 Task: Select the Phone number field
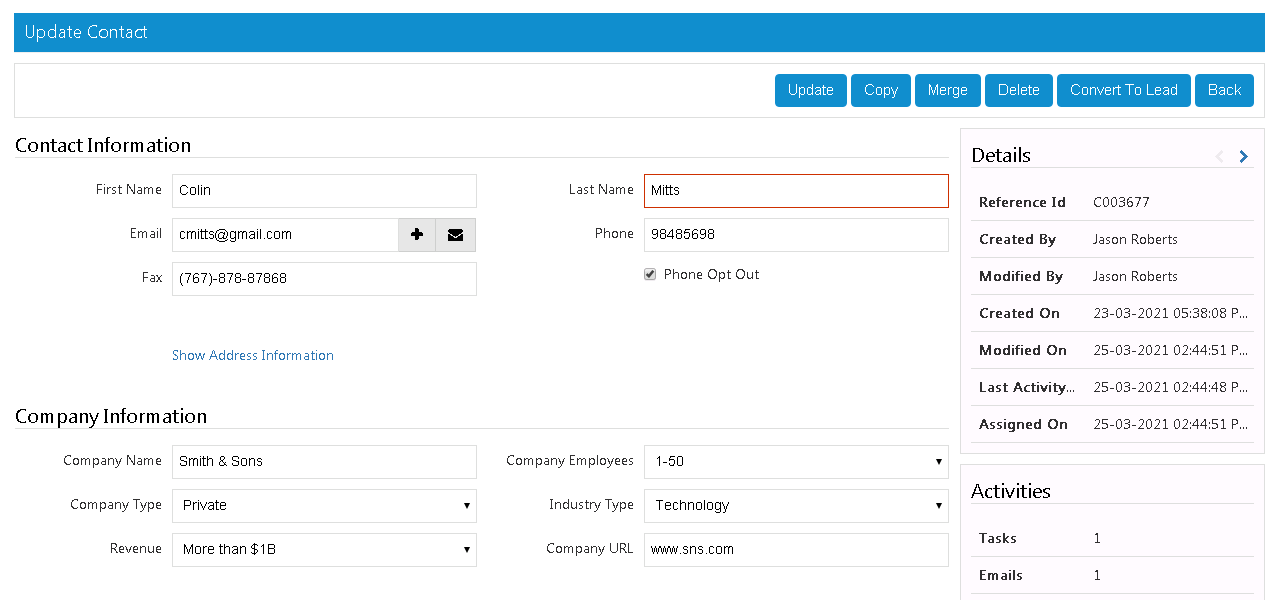(x=795, y=234)
